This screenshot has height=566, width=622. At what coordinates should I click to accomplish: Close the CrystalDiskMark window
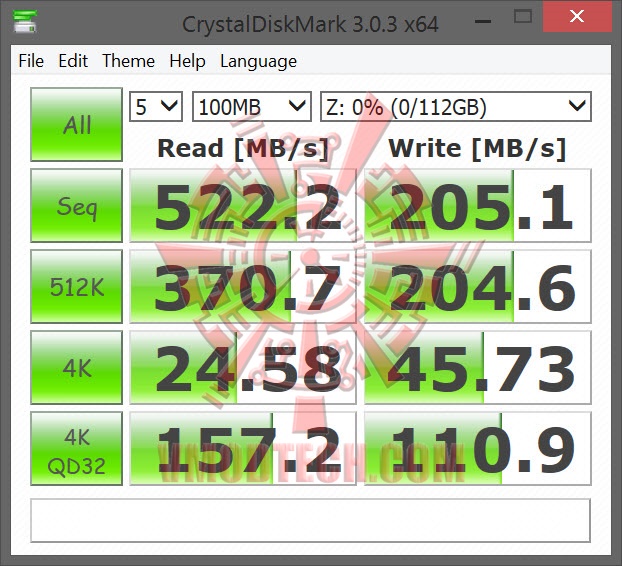coord(577,16)
